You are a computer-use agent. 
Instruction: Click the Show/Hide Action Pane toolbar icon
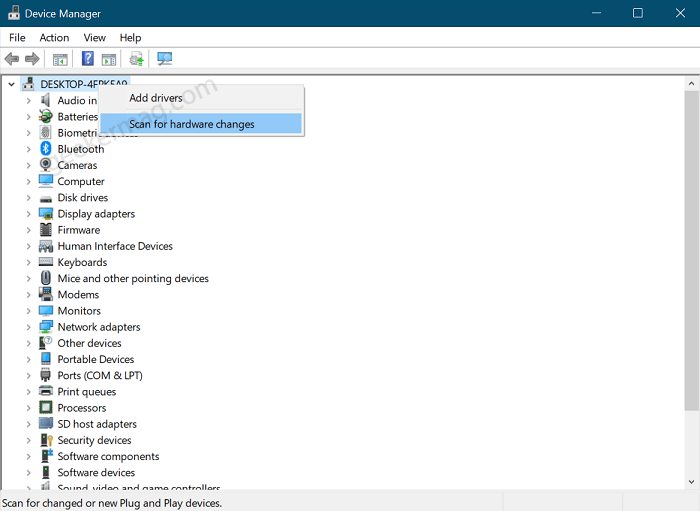tap(109, 59)
